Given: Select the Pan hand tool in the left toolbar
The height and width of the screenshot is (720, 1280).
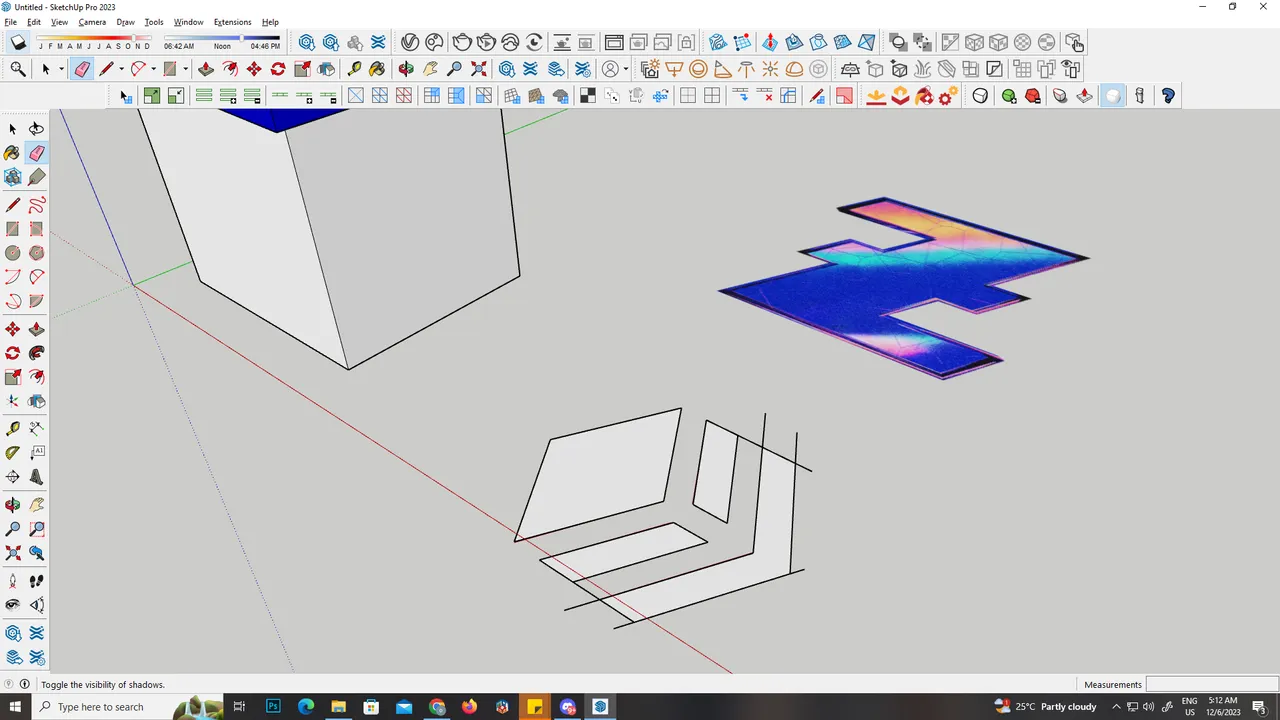Looking at the screenshot, I should 37,505.
